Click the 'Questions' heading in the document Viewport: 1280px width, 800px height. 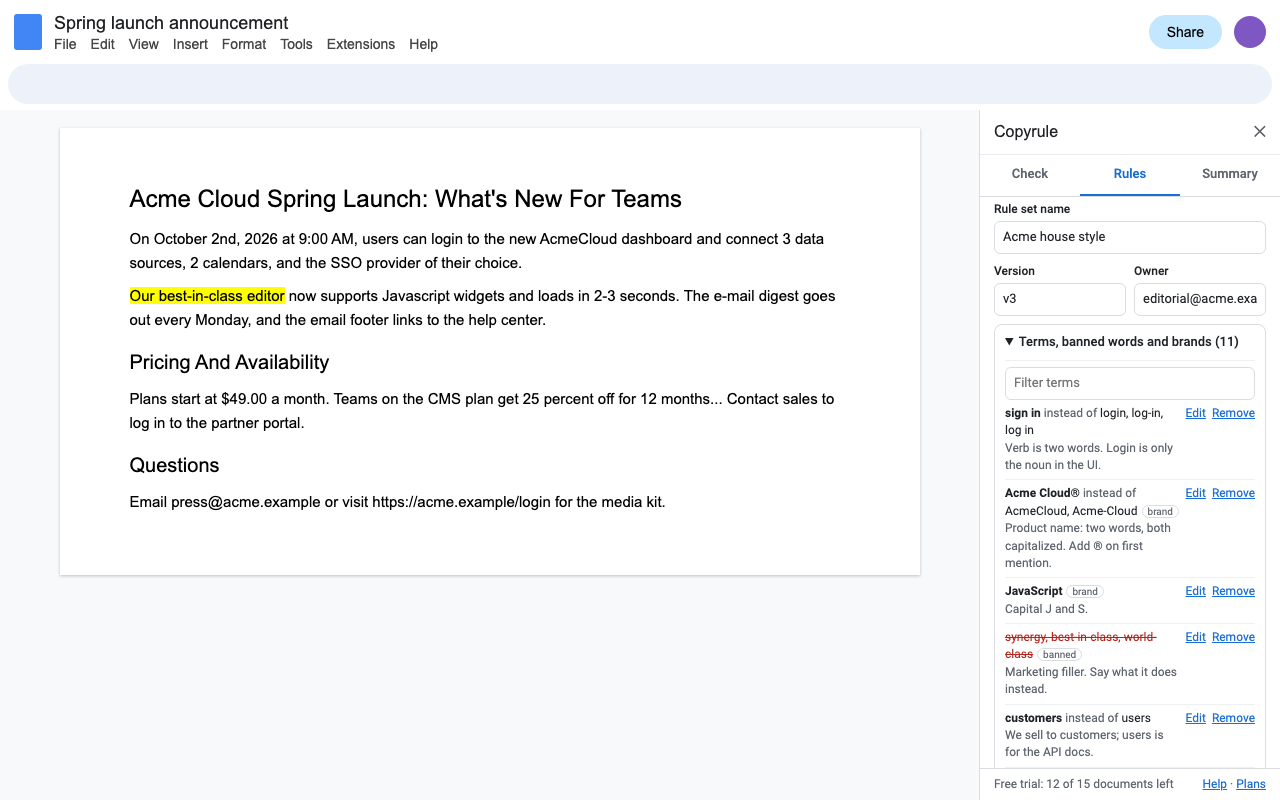[x=174, y=465]
